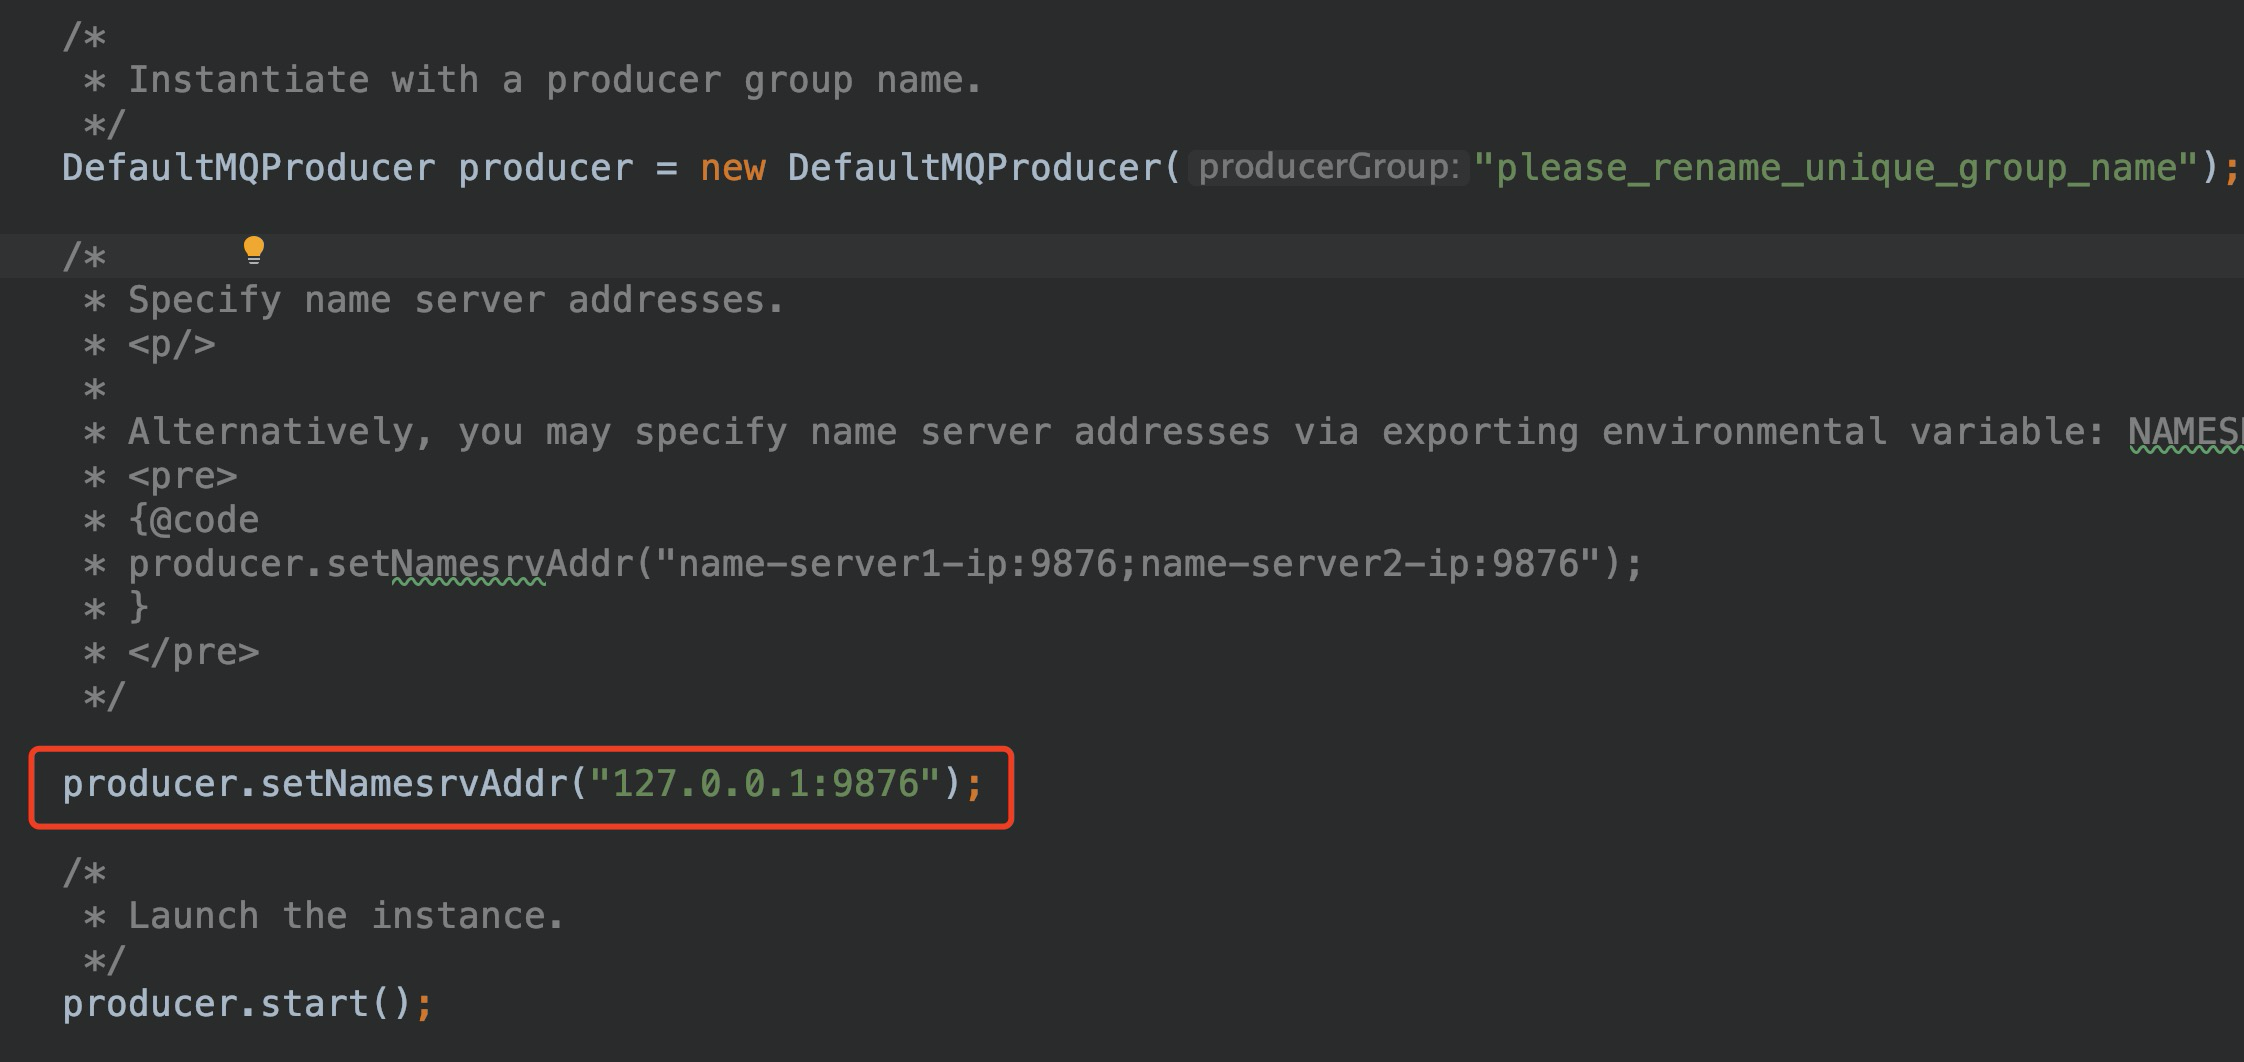This screenshot has width=2244, height=1062.
Task: Click the "please_rename_unique_group_name" string
Action: coord(1836,168)
